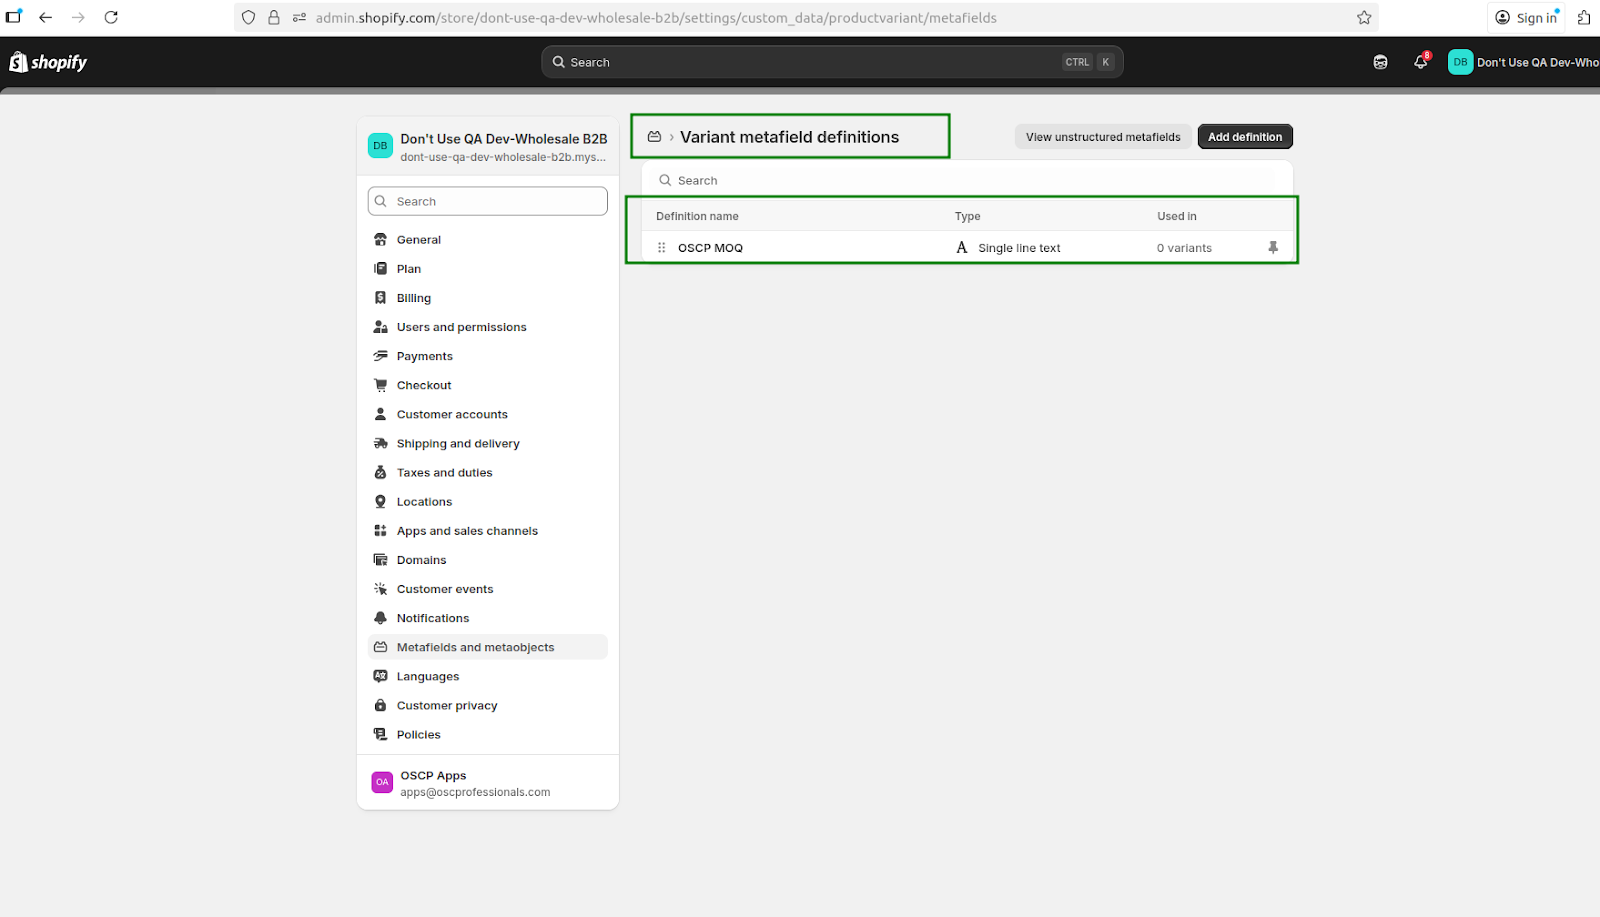Click the Sidekick assistant icon in top bar
This screenshot has width=1600, height=917.
point(1380,62)
